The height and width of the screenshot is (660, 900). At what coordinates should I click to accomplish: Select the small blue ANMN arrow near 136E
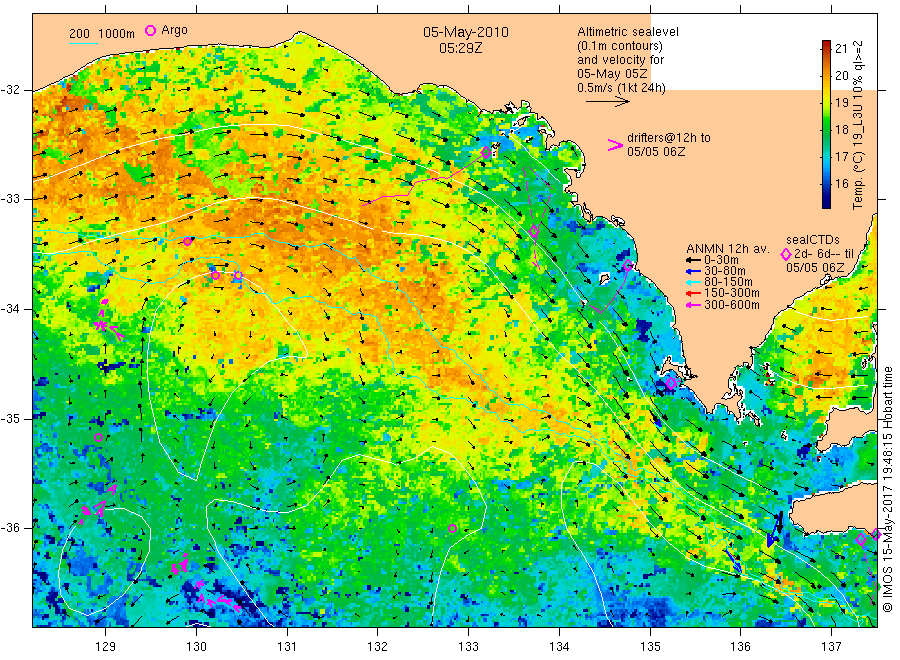[x=734, y=560]
